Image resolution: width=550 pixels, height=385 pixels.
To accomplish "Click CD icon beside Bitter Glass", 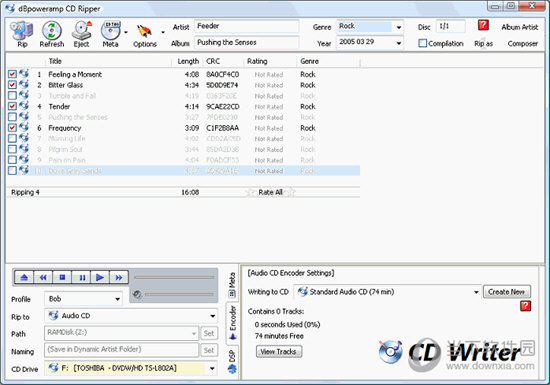I will 24,85.
